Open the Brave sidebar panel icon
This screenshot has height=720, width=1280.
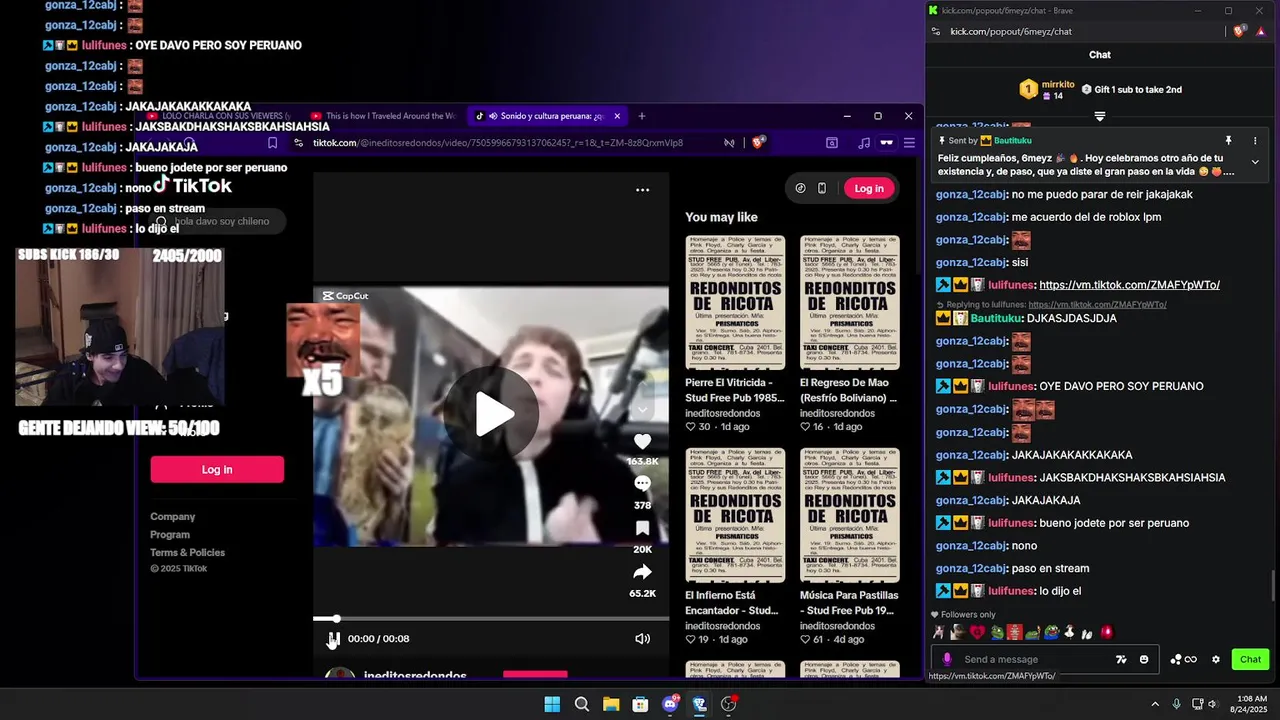[x=832, y=143]
